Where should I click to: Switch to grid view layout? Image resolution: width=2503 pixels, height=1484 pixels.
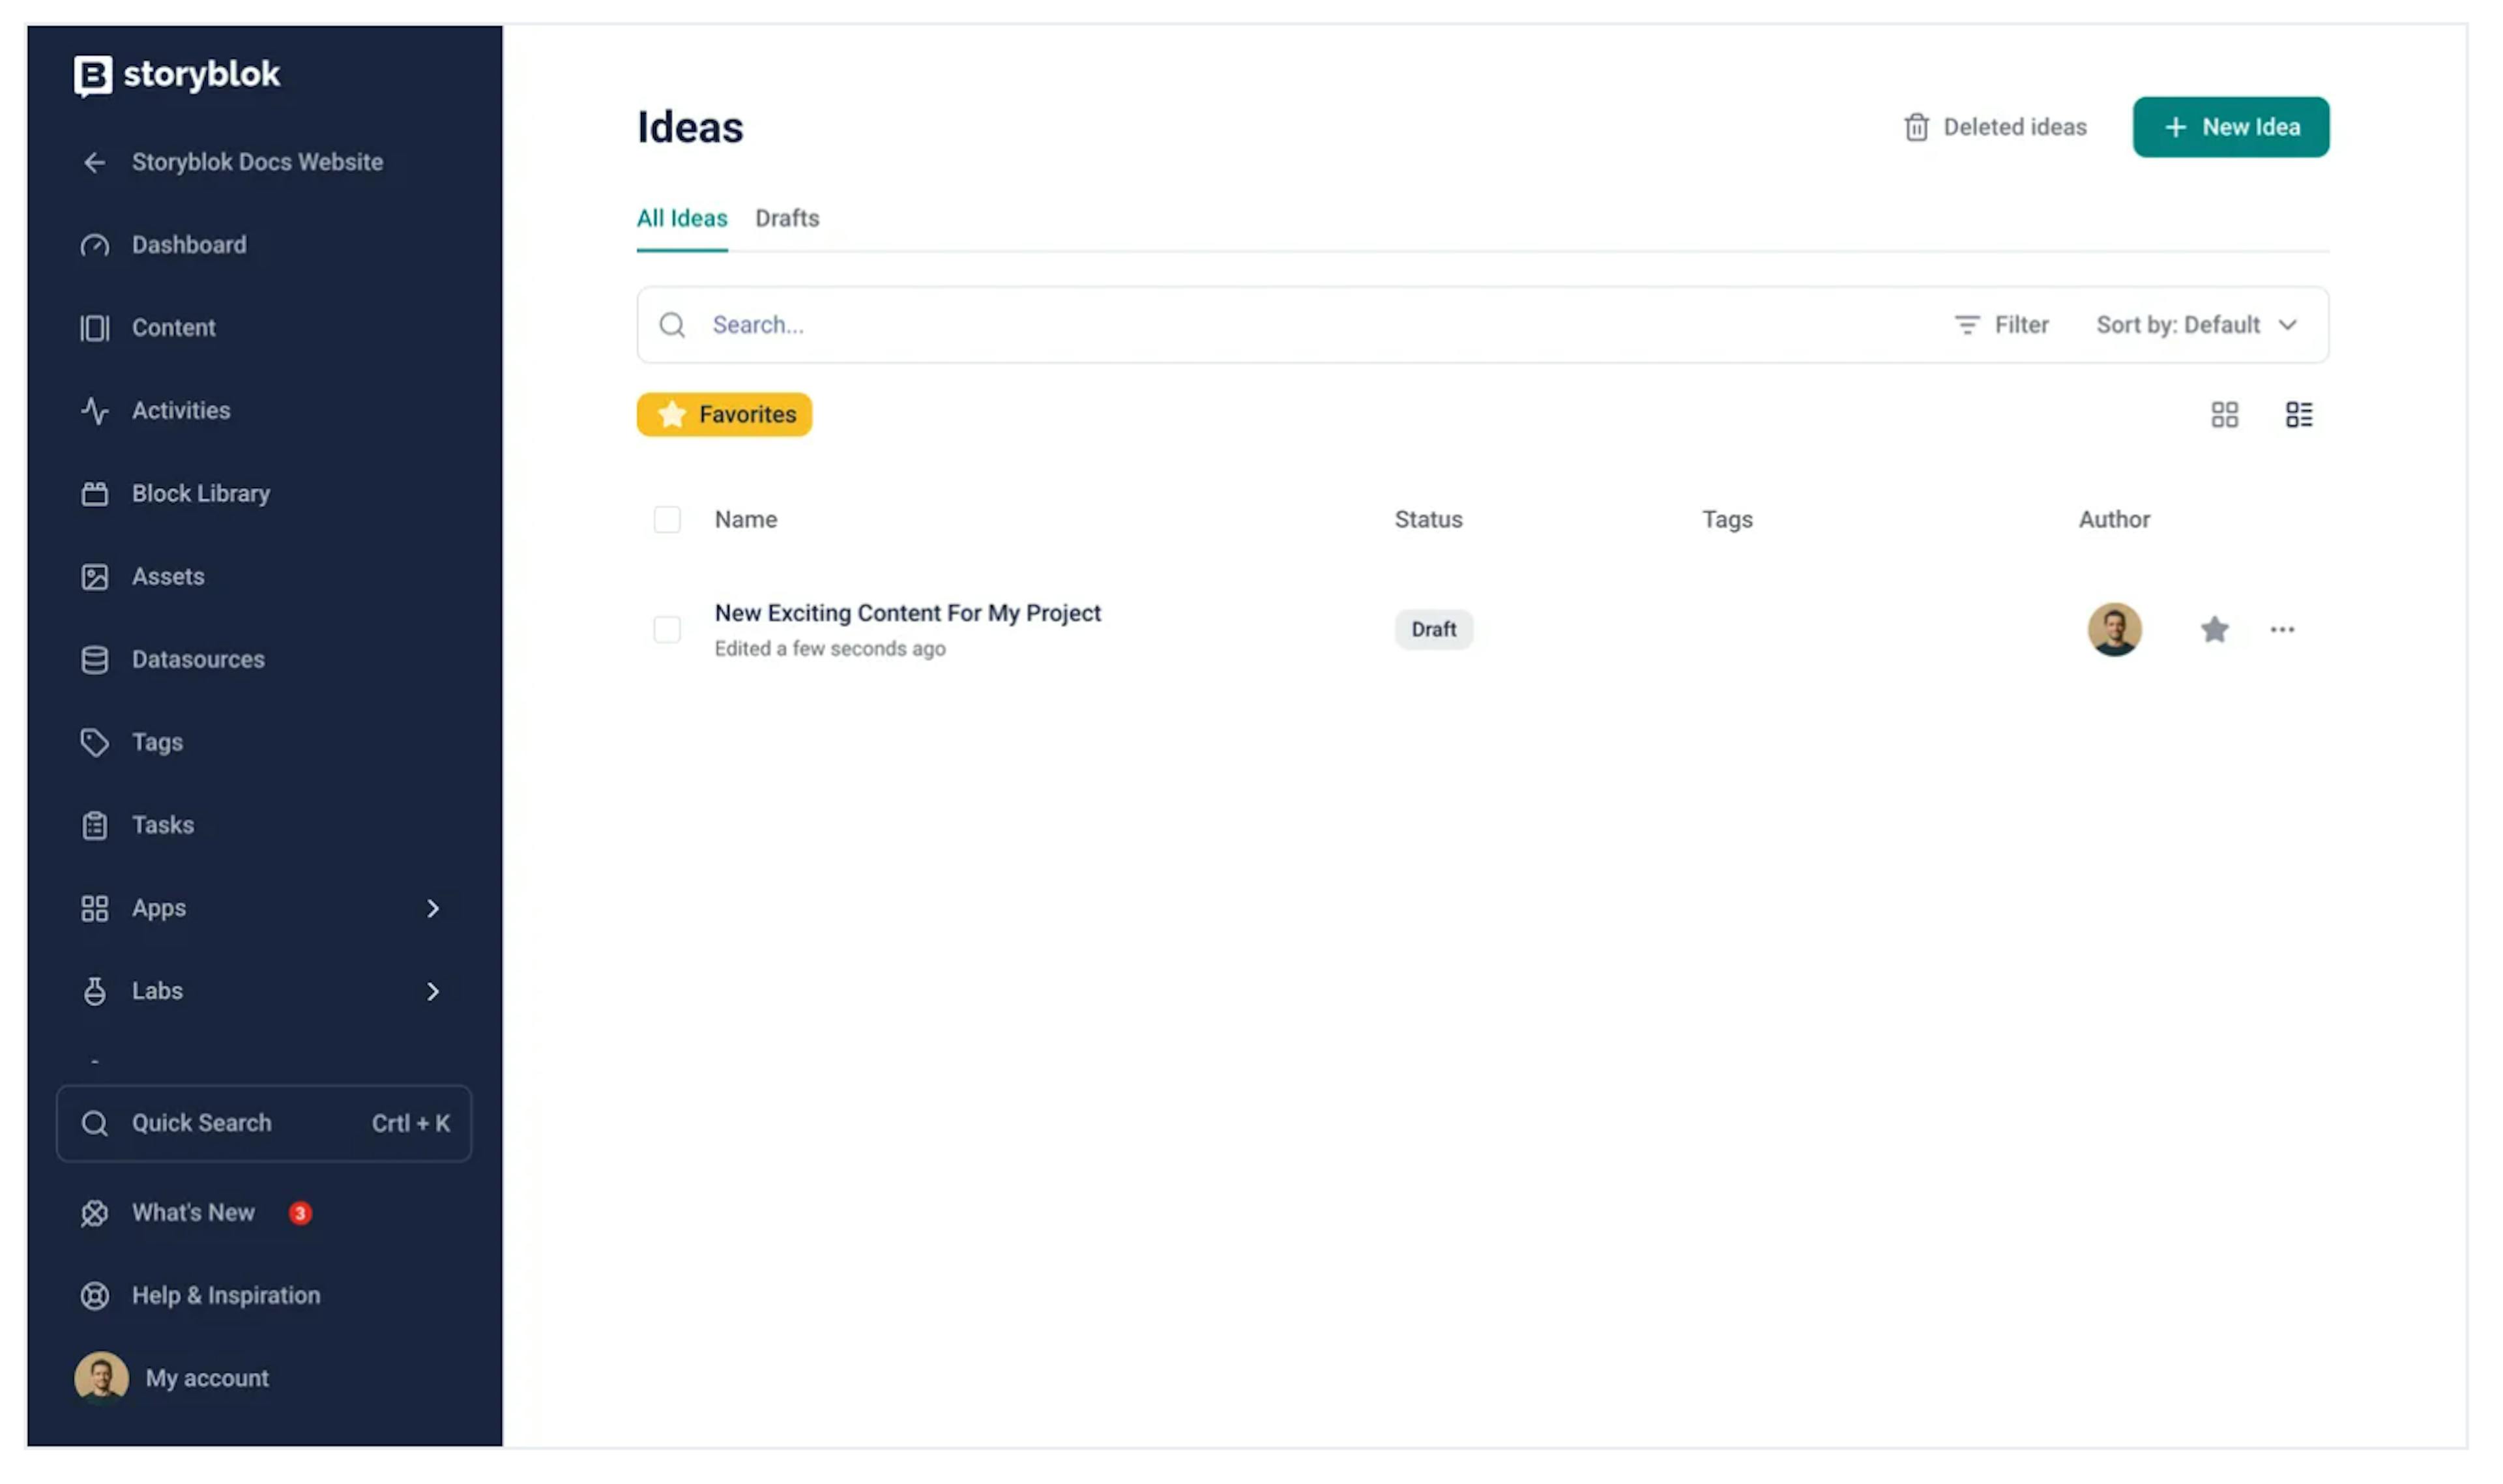[2224, 415]
